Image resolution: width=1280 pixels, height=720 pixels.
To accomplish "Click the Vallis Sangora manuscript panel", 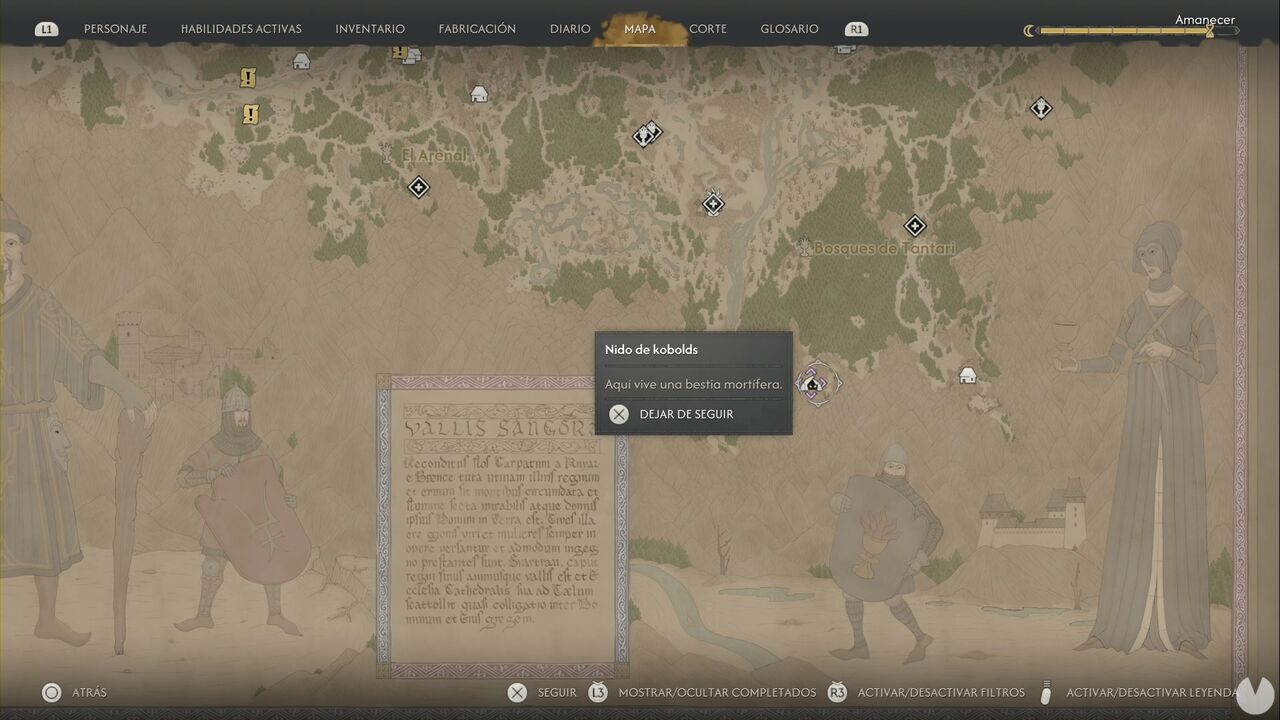I will [502, 527].
